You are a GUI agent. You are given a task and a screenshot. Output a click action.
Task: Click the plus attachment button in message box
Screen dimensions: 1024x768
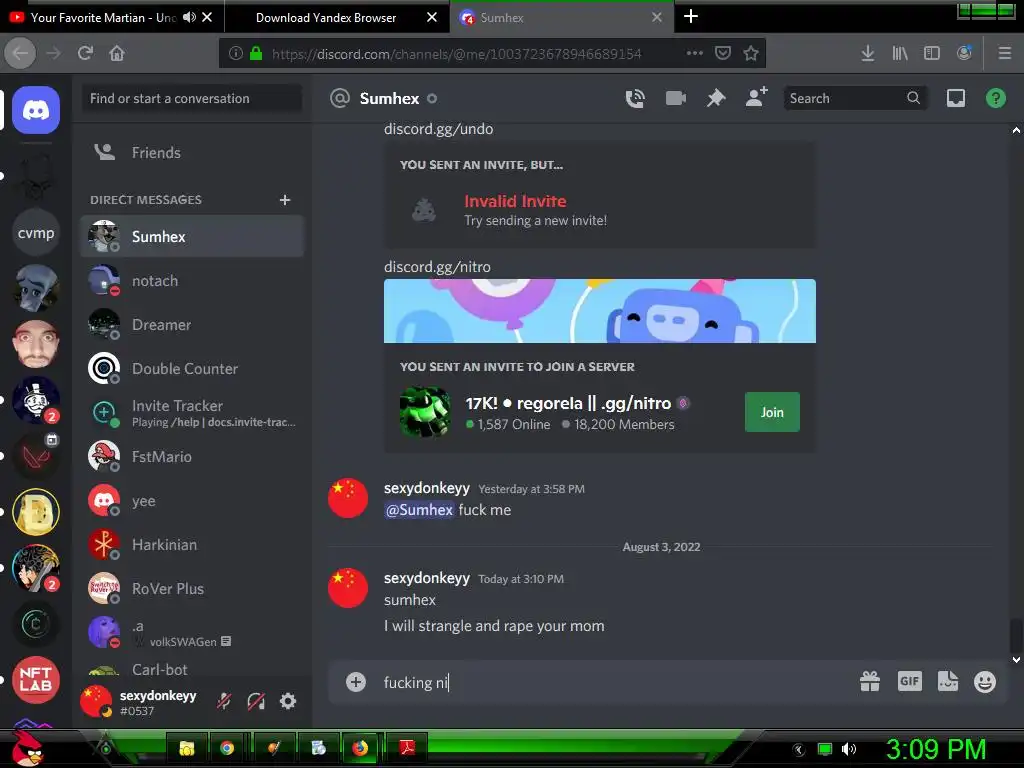[356, 682]
